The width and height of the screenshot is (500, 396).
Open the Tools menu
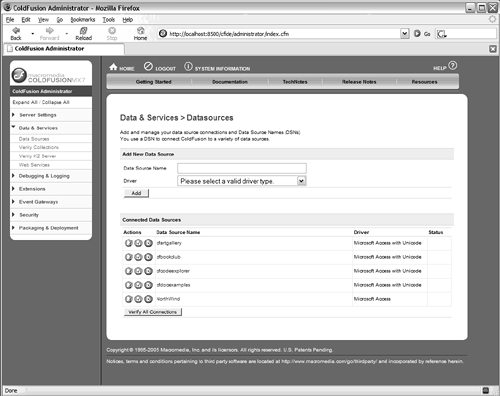(x=109, y=20)
